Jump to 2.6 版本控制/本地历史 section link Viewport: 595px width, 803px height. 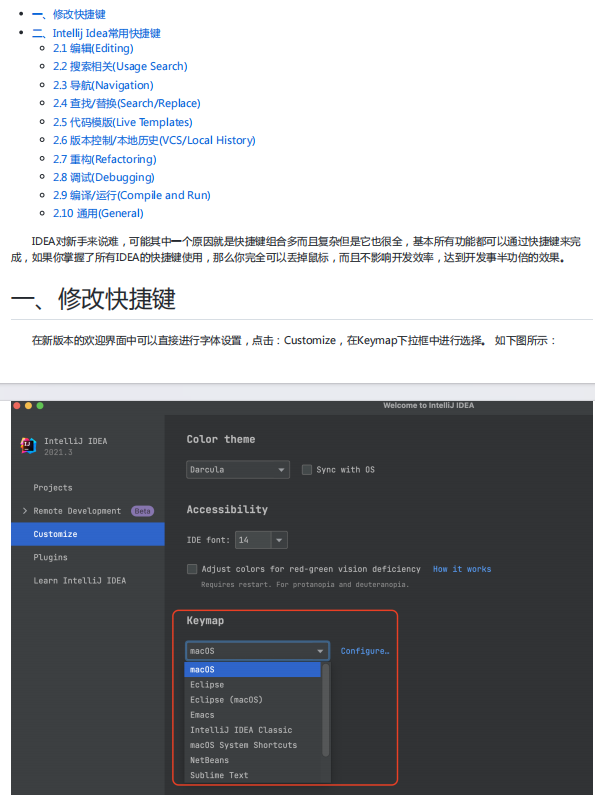[154, 140]
